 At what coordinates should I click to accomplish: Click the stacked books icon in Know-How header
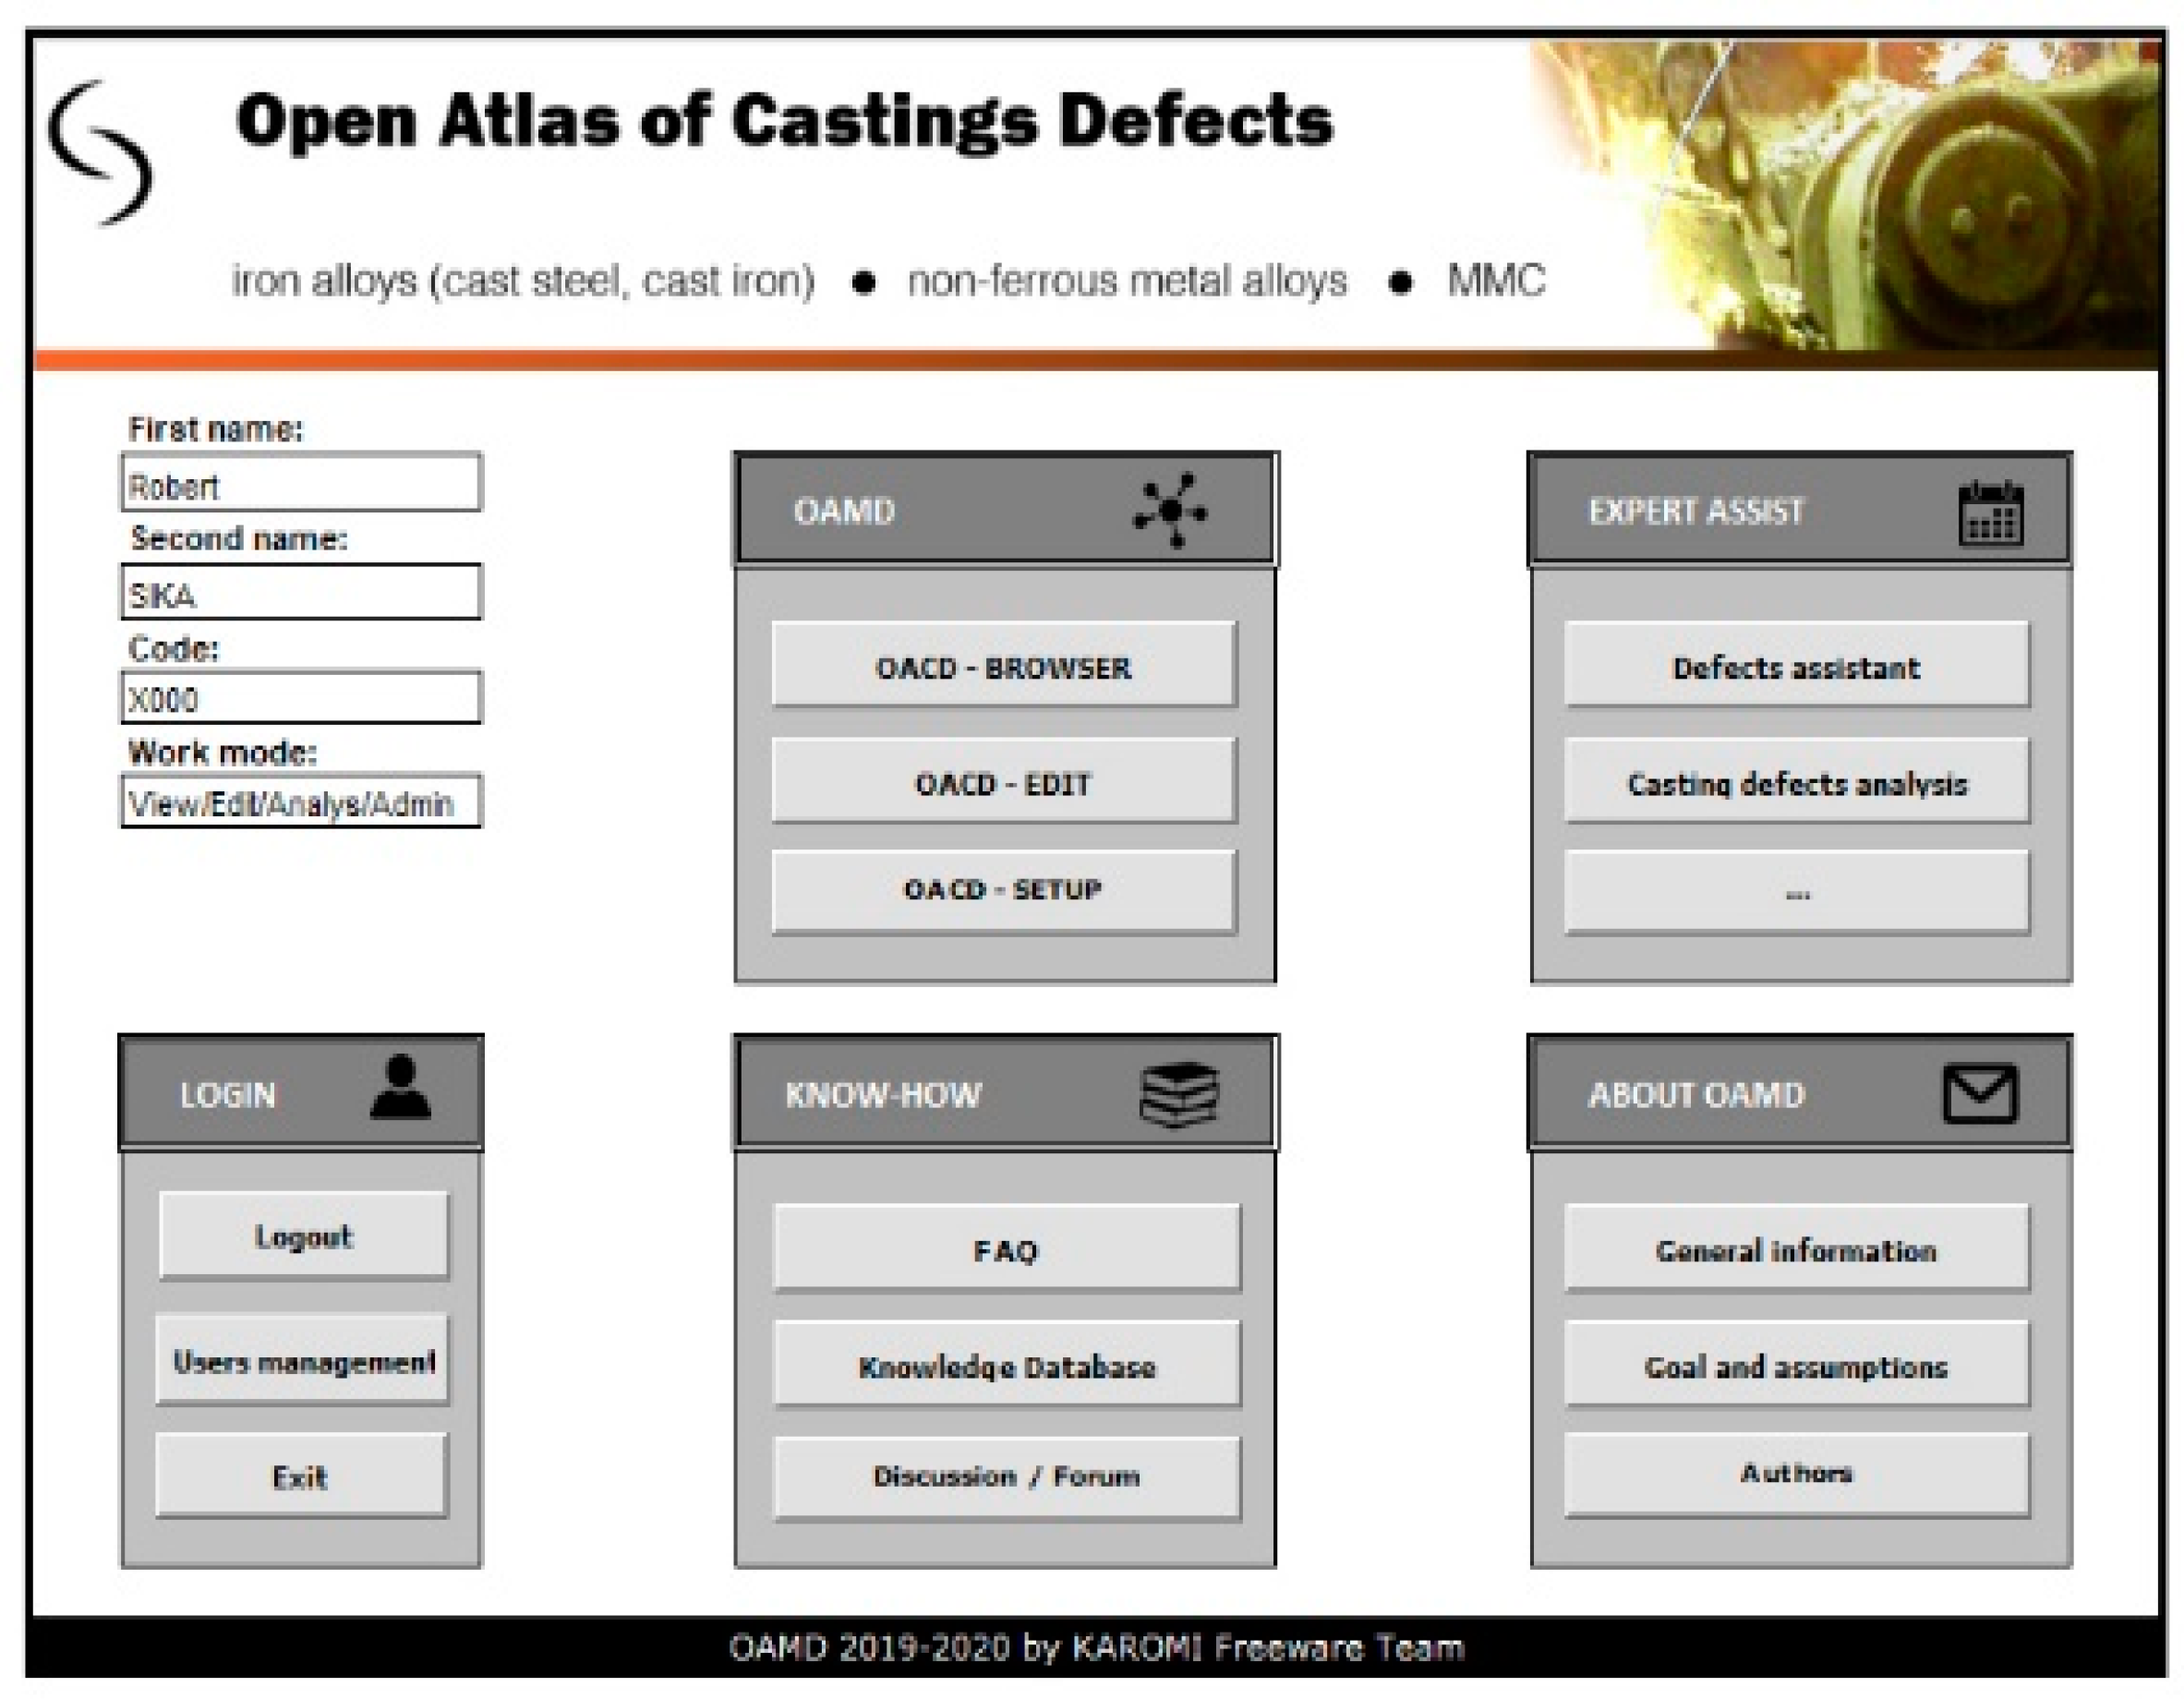[1180, 1094]
